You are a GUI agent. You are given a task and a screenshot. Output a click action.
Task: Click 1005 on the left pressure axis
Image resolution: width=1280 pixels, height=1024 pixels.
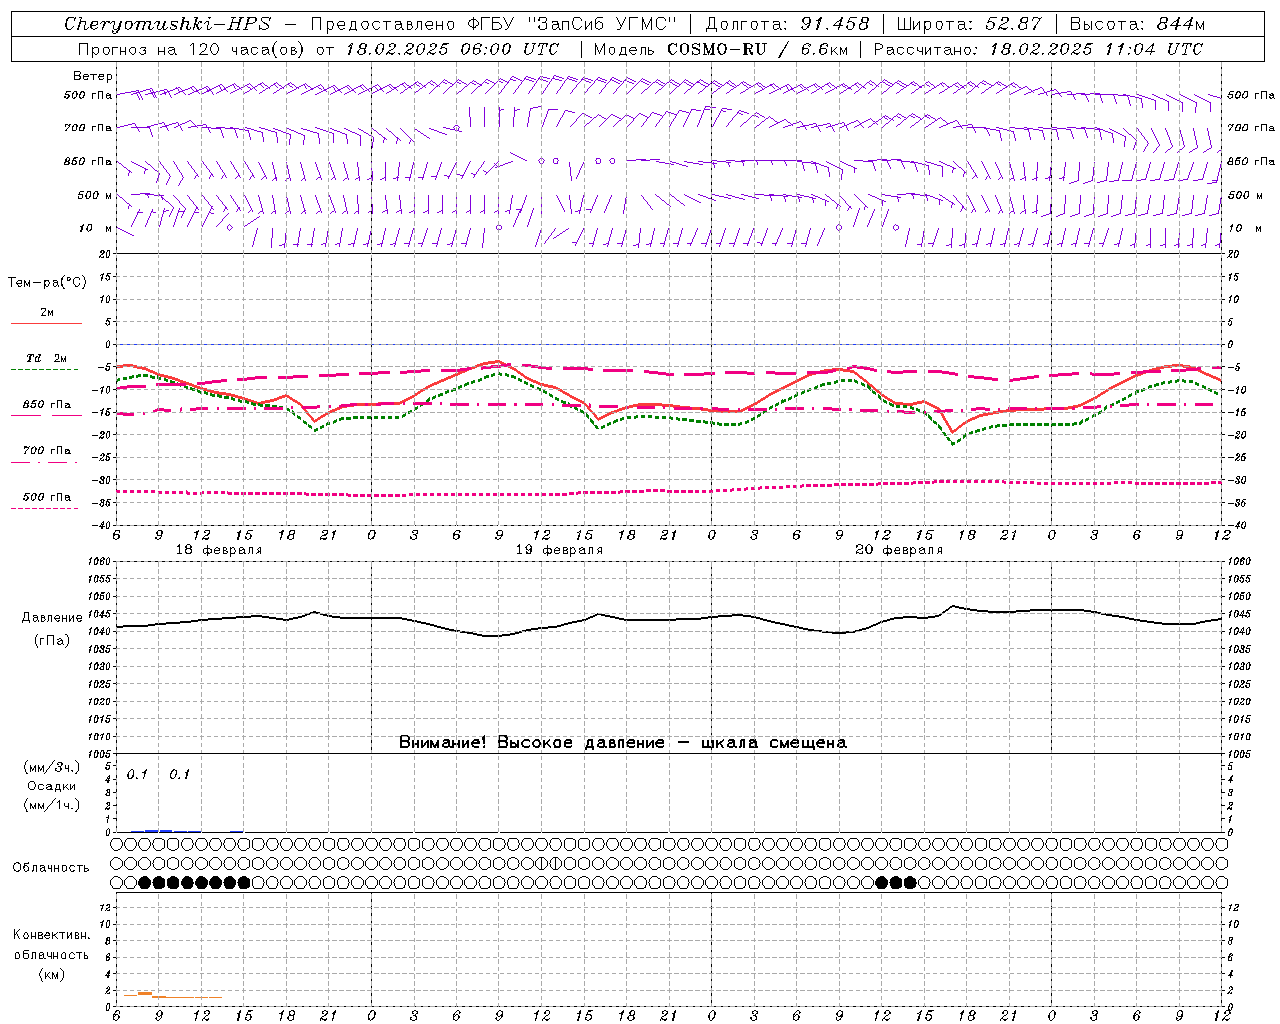(99, 754)
